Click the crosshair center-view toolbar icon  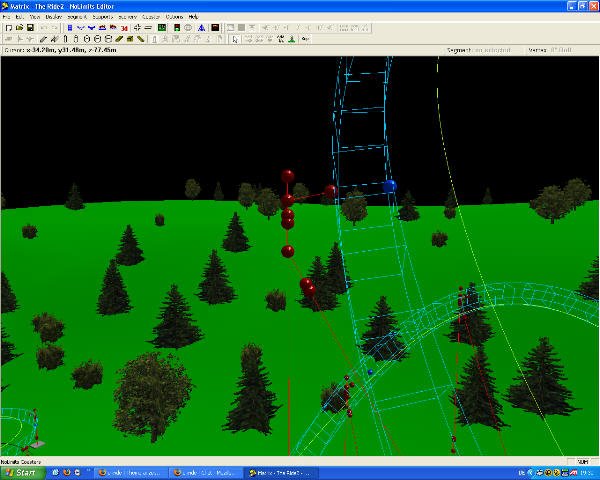137,28
